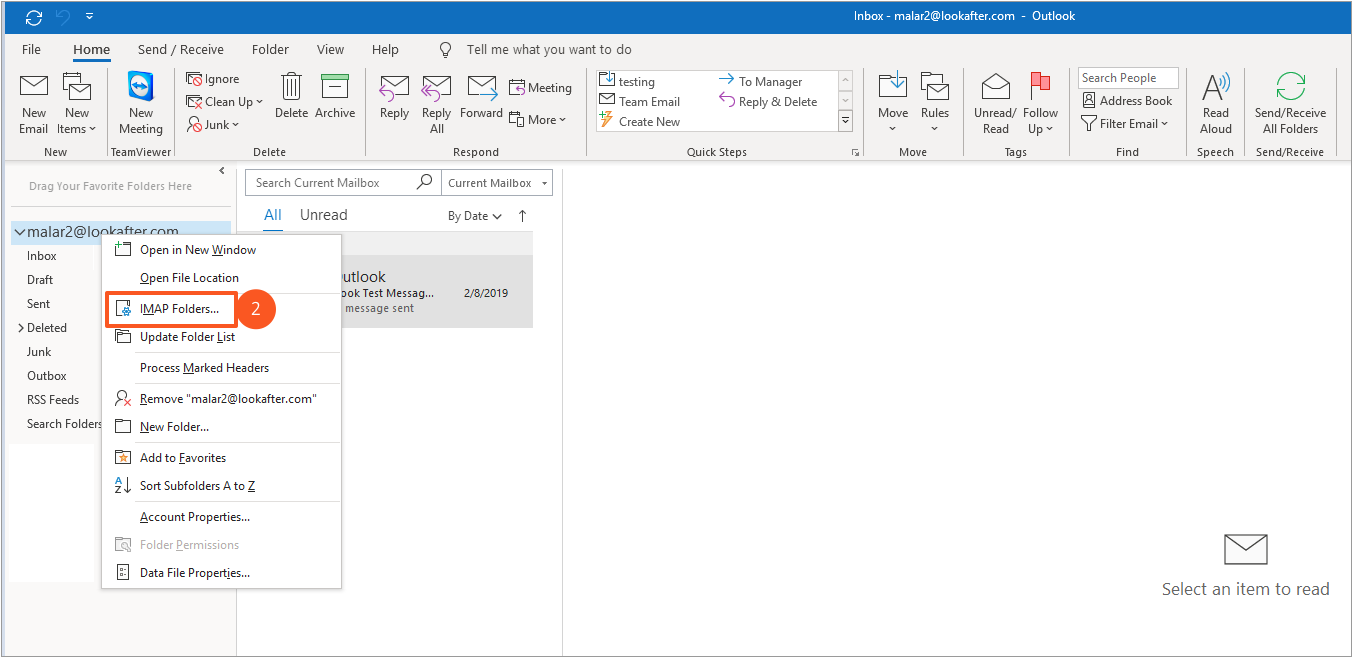The image size is (1352, 657).
Task: Run the To Manager quick step
Action: [760, 82]
